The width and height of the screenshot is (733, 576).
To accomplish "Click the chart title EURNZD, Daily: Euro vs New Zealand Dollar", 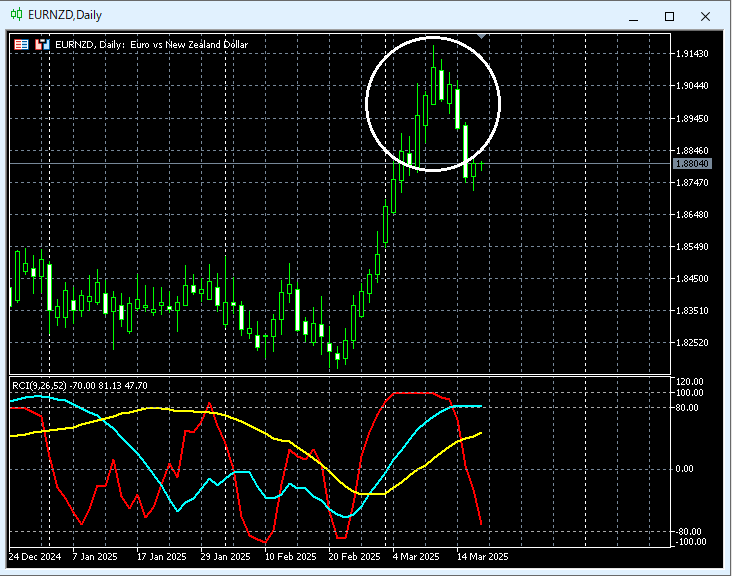I will point(151,44).
